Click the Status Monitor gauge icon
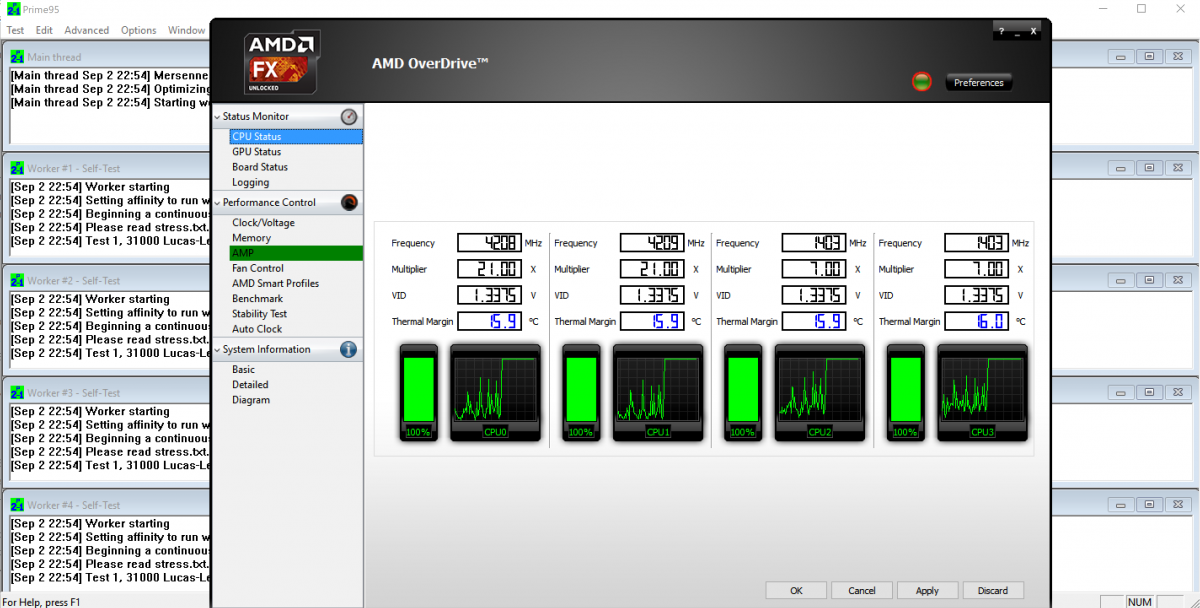The height and width of the screenshot is (608, 1200). click(x=349, y=117)
